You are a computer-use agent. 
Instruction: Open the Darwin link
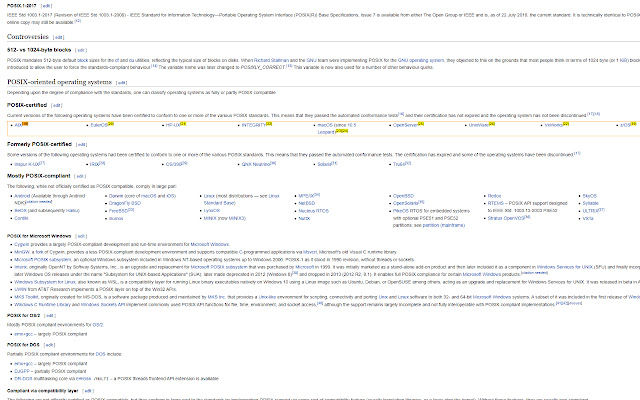tap(116, 196)
